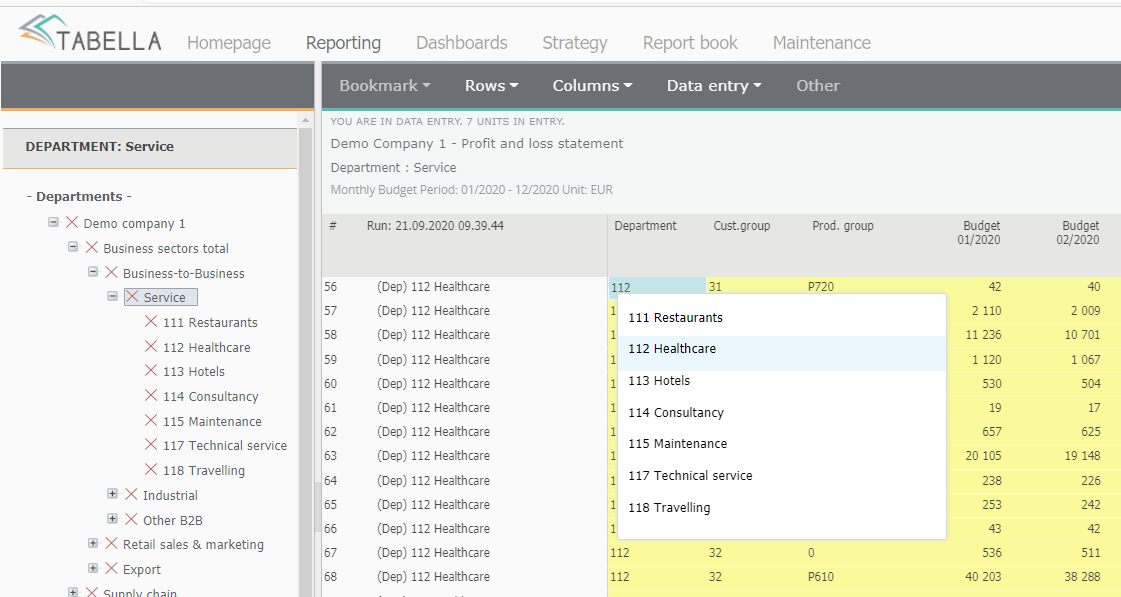
Task: Choose 118 Travelling from the dropdown list
Action: 781,508
